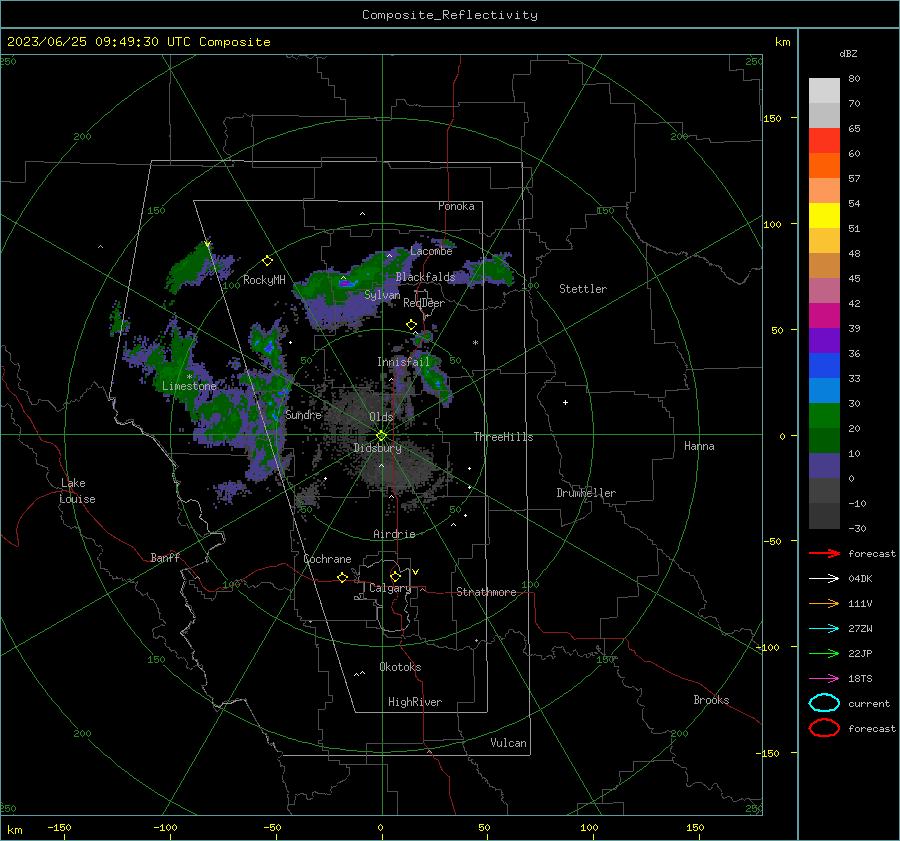Select the Calgary label
The height and width of the screenshot is (841, 900).
click(x=390, y=588)
